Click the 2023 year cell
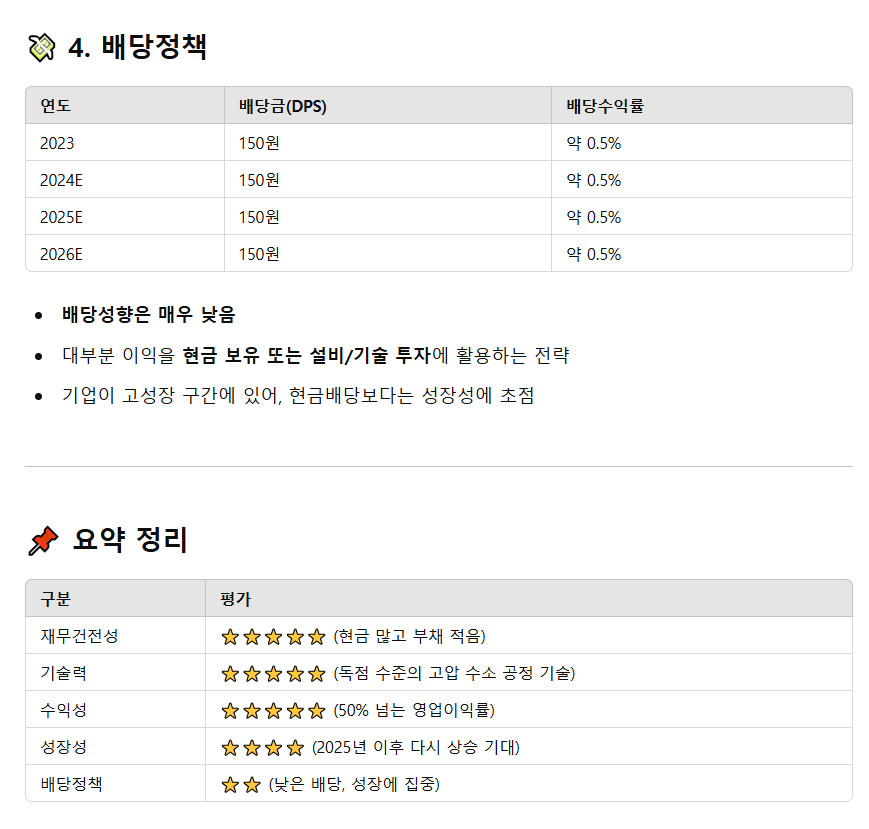This screenshot has height=829, width=869. (x=57, y=143)
